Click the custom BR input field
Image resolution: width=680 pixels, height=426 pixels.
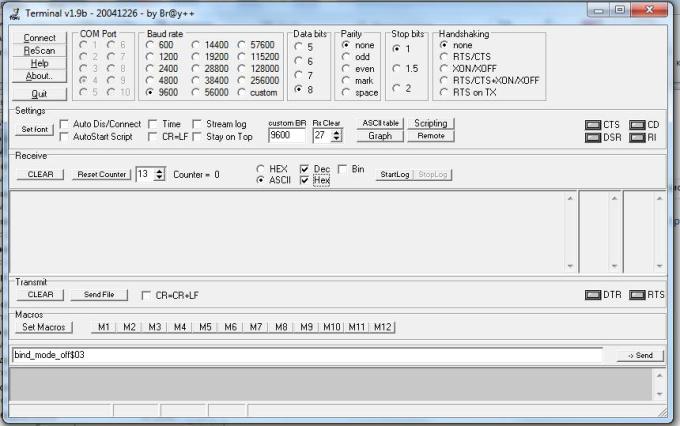286,135
